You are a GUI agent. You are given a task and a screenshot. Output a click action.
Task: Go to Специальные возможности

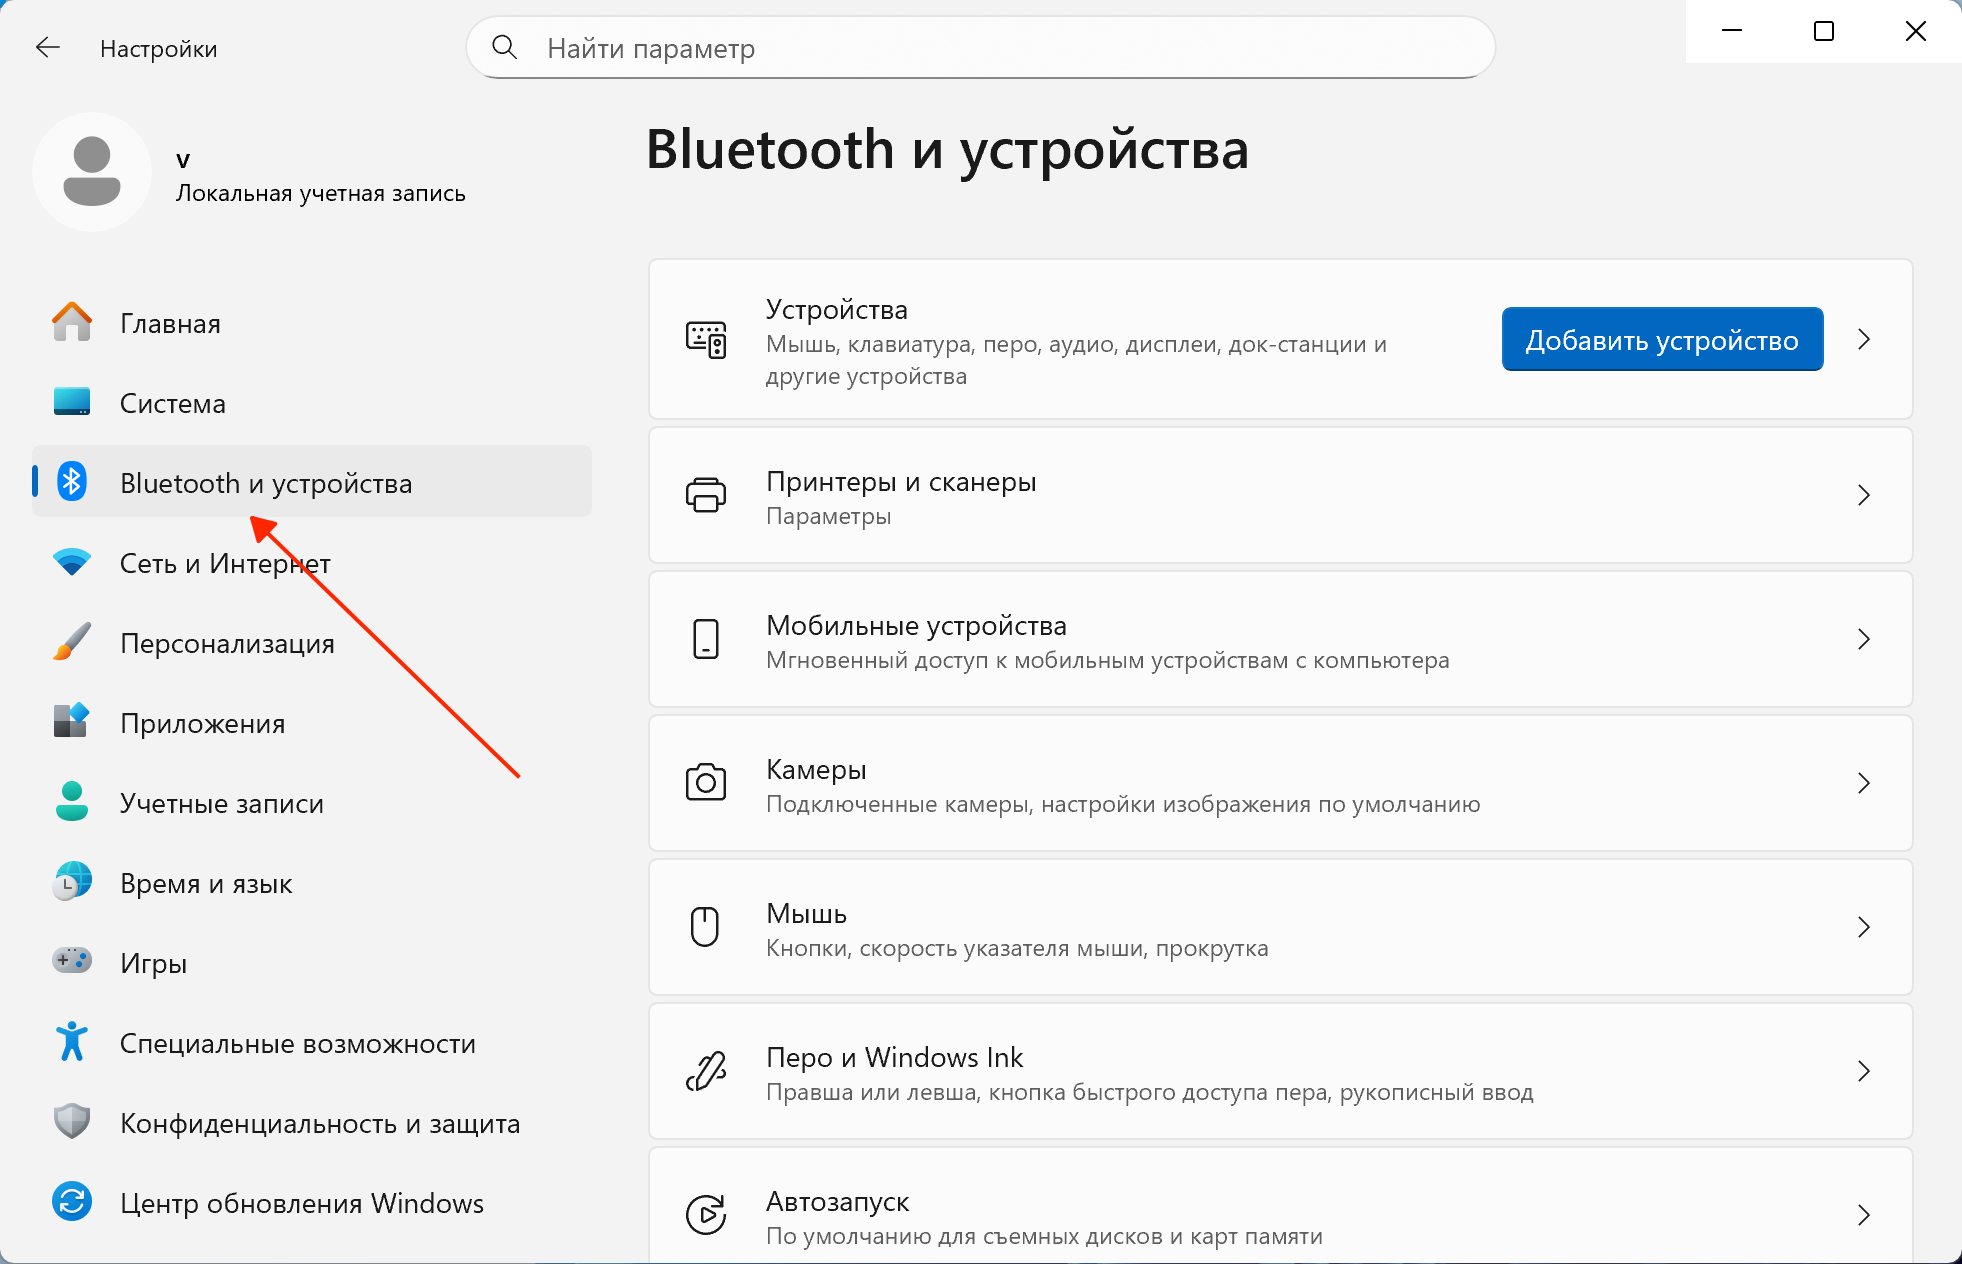pos(312,1043)
